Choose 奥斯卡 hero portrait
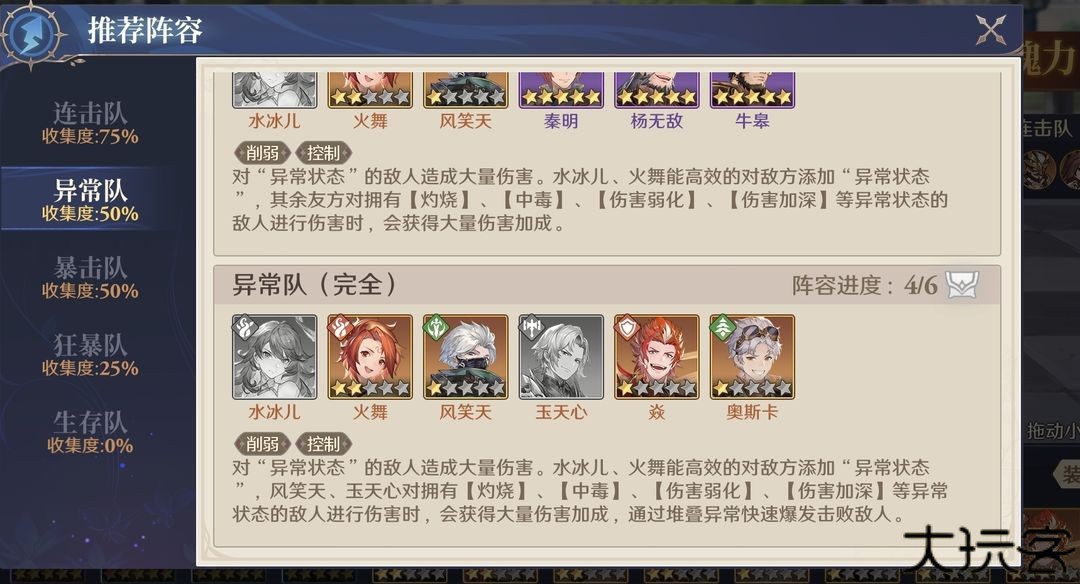This screenshot has height=584, width=1080. click(753, 357)
